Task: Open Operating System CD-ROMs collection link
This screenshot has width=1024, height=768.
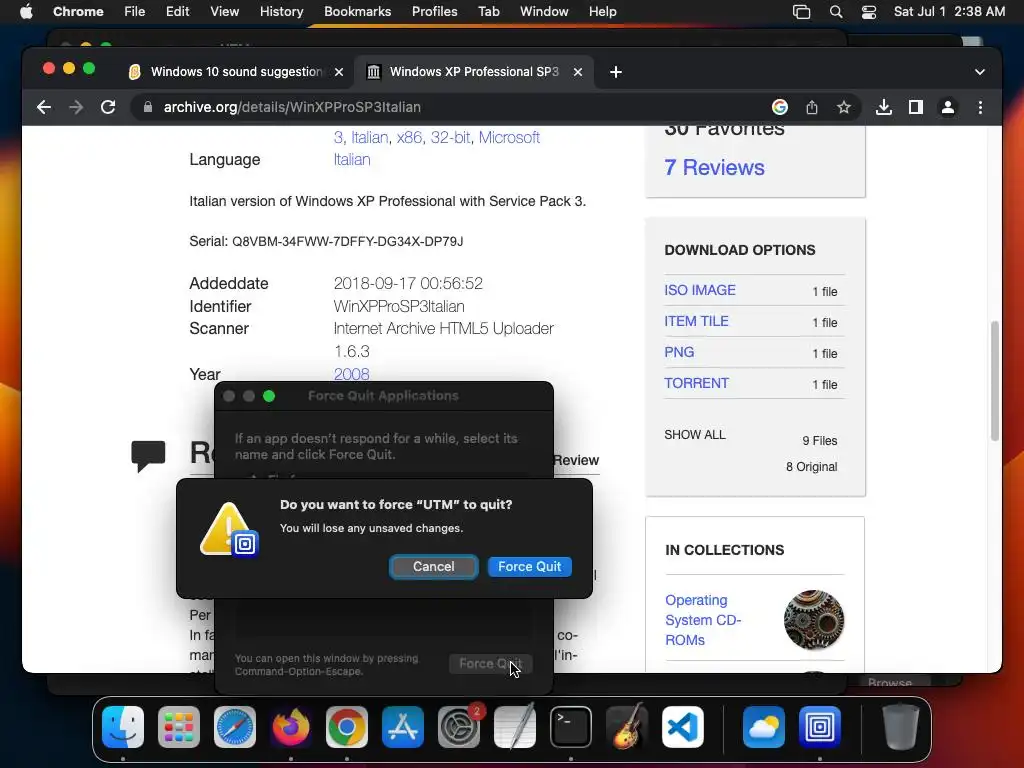Action: click(703, 620)
